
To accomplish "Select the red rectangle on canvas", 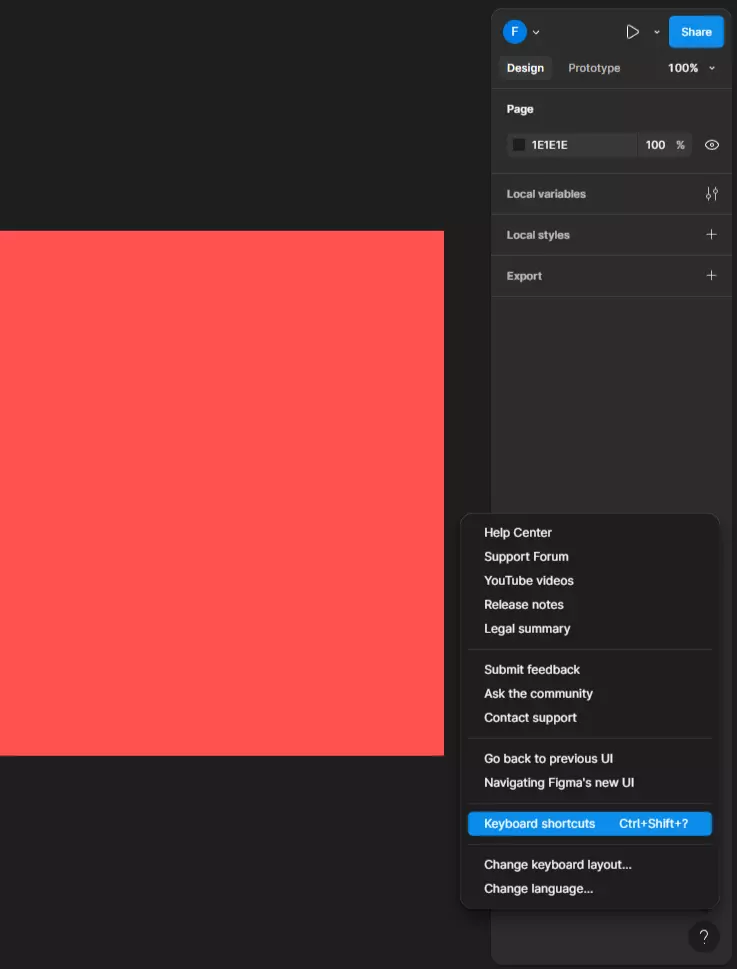I will click(220, 493).
